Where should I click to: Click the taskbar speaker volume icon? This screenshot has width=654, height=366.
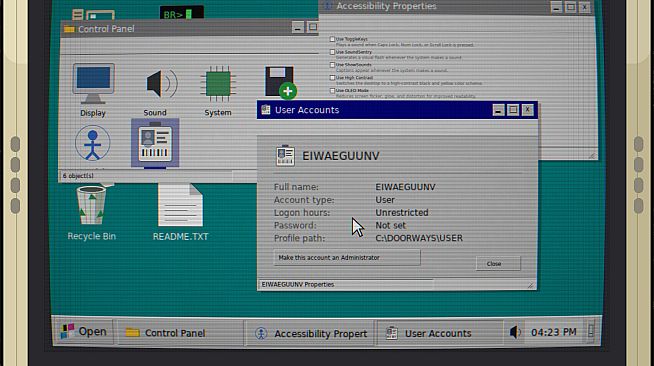coord(515,332)
